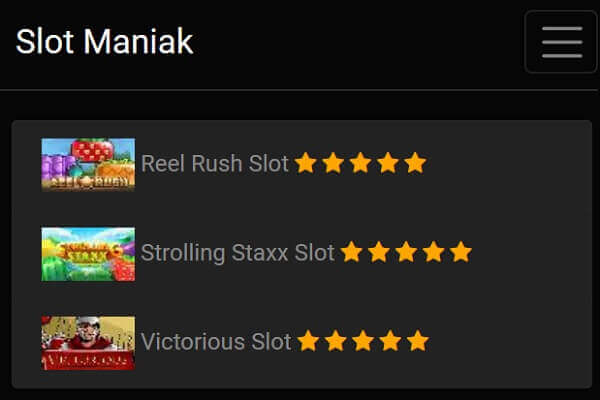
Task: Click the third star of Reel Rush rating
Action: click(360, 163)
